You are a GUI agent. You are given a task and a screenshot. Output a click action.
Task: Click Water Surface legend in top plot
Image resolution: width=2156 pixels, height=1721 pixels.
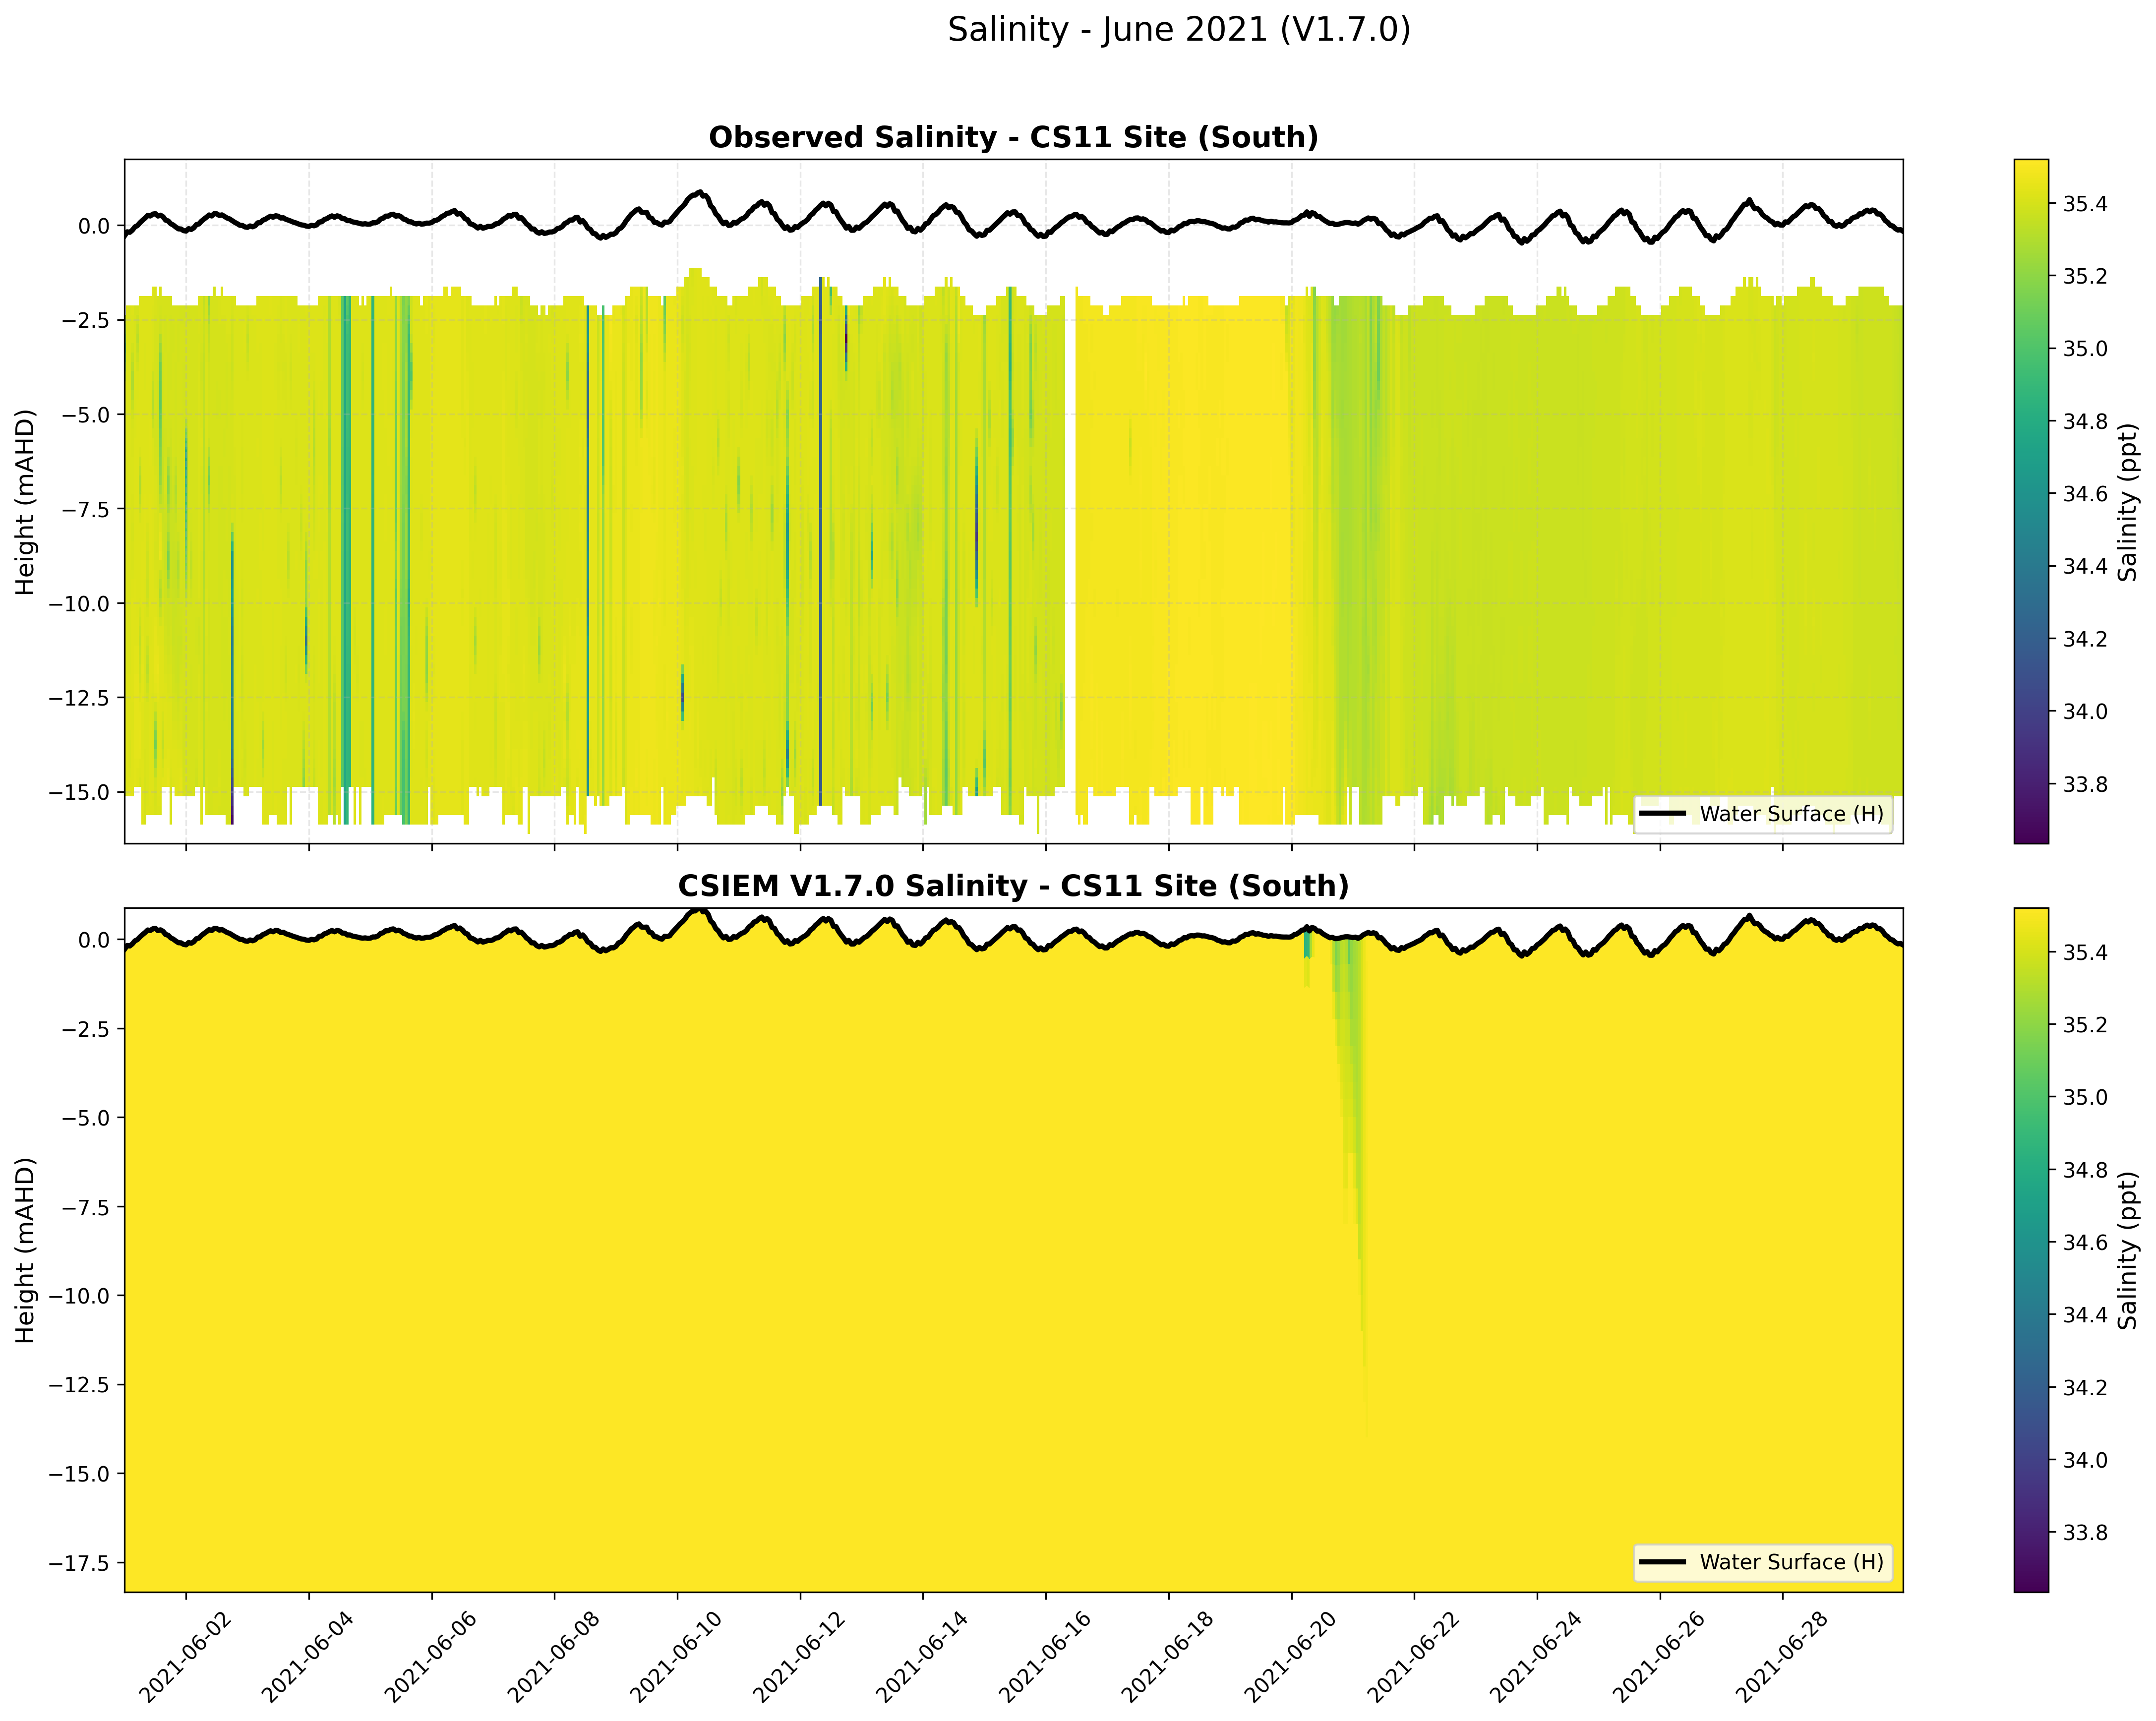tap(1763, 814)
